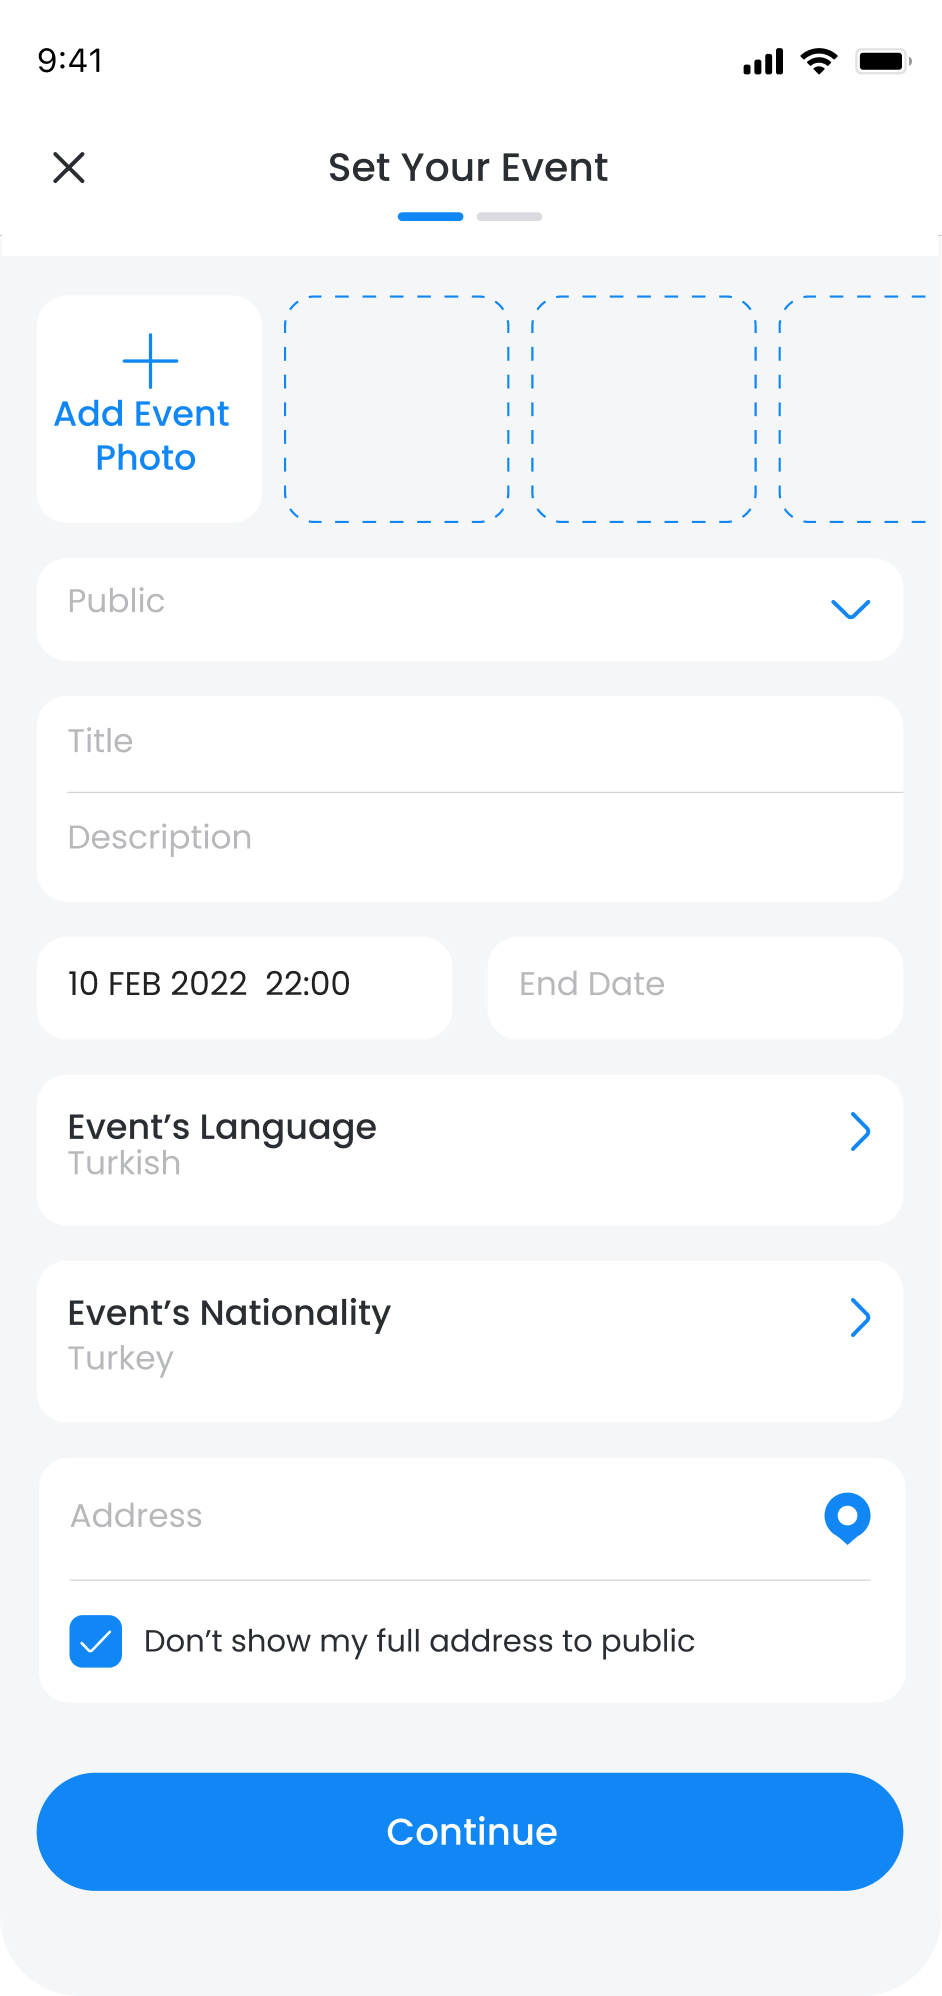Select the first empty dashed photo slot
The width and height of the screenshot is (942, 1996).
(397, 409)
